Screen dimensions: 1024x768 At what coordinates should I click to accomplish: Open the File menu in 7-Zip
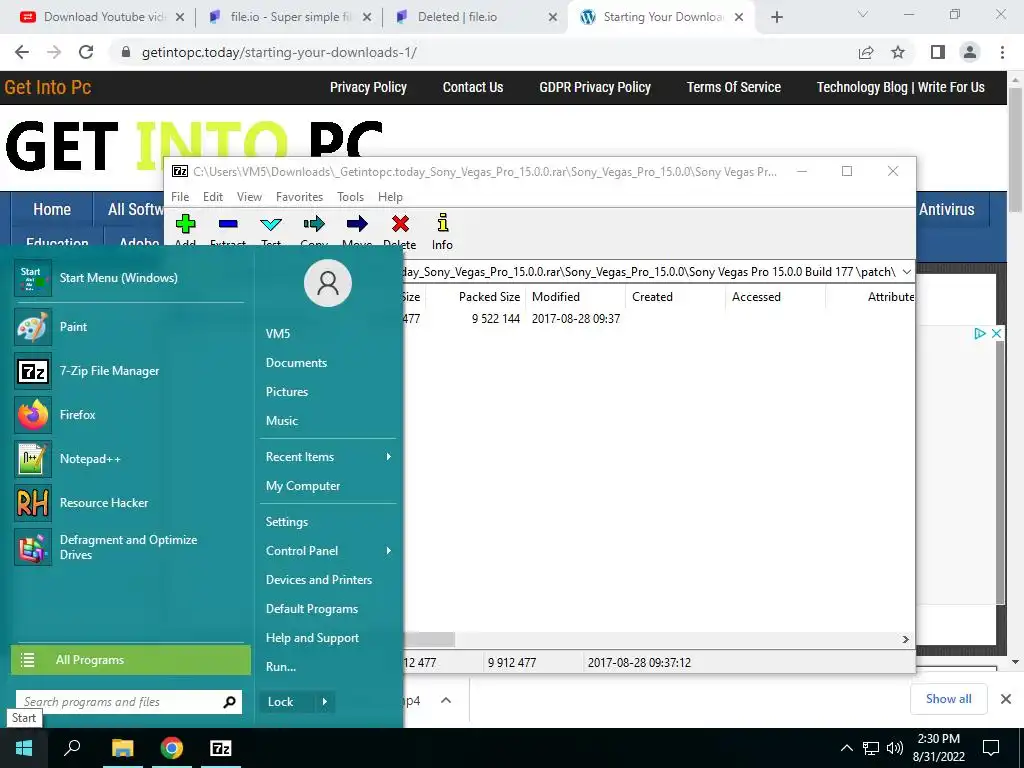coord(180,197)
